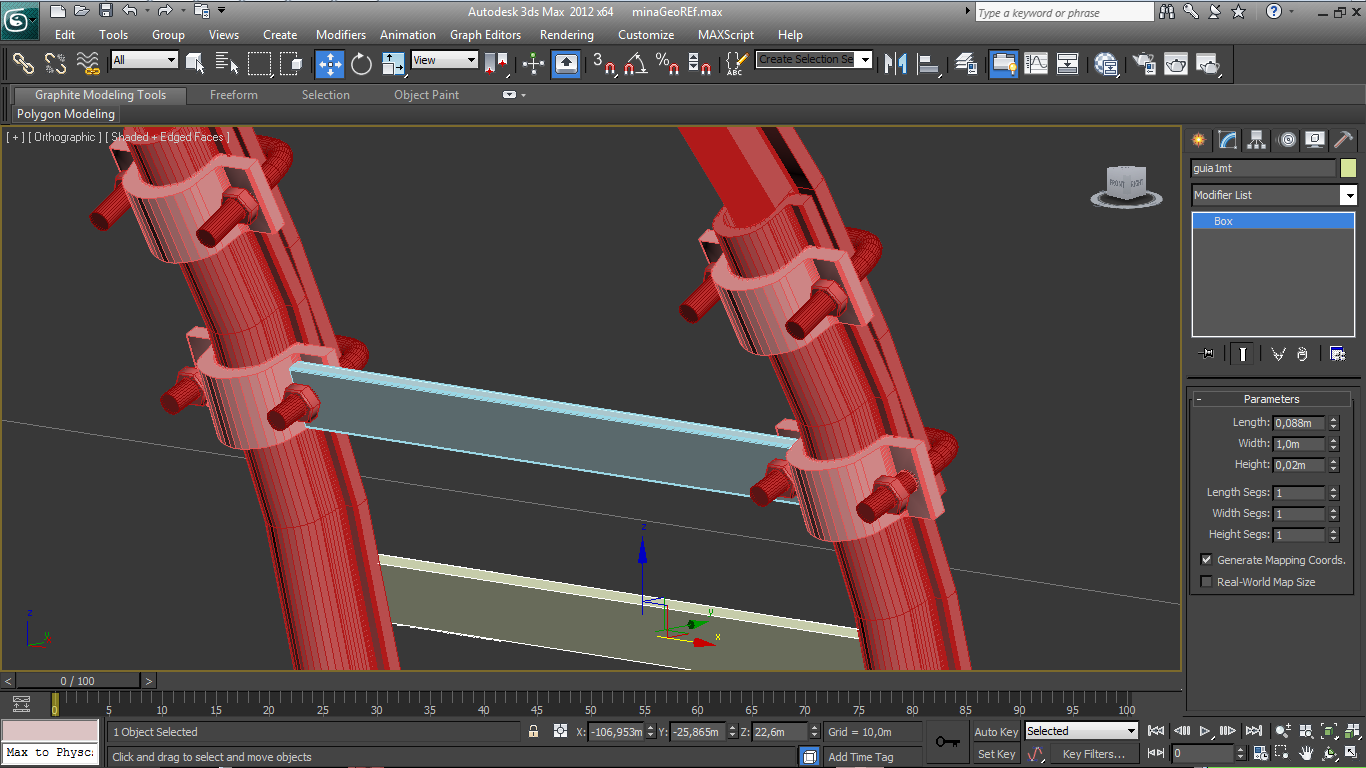The width and height of the screenshot is (1366, 768).
Task: Click the Set Key button
Action: pos(996,754)
